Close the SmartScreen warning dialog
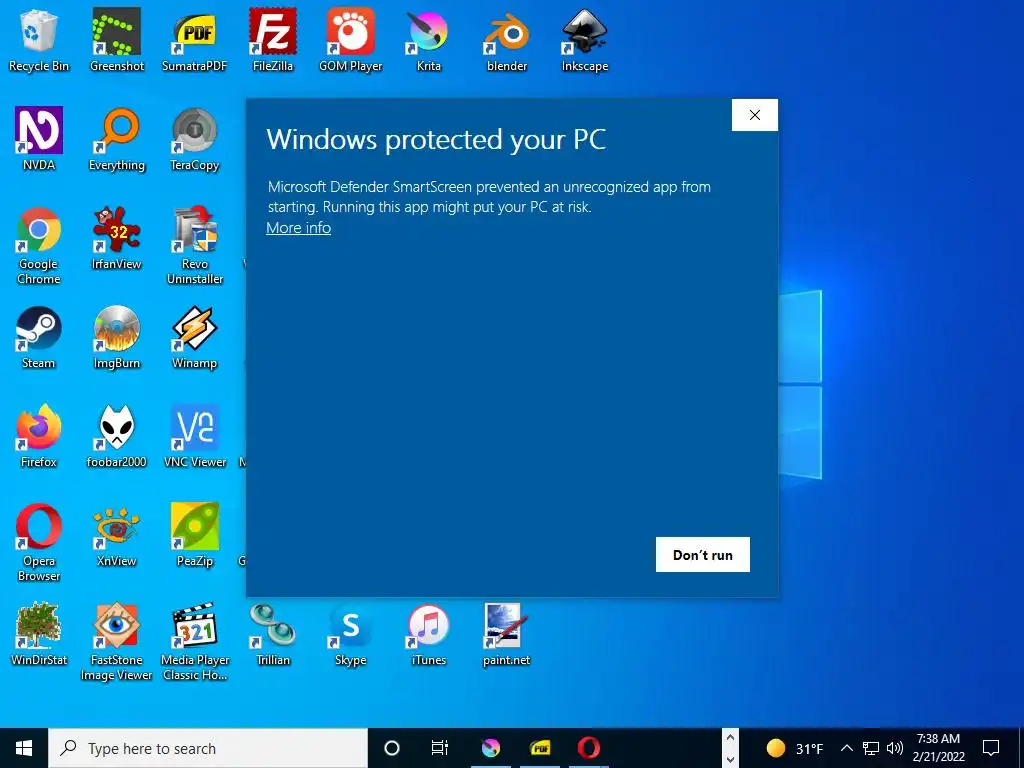Viewport: 1024px width, 768px height. coord(755,115)
